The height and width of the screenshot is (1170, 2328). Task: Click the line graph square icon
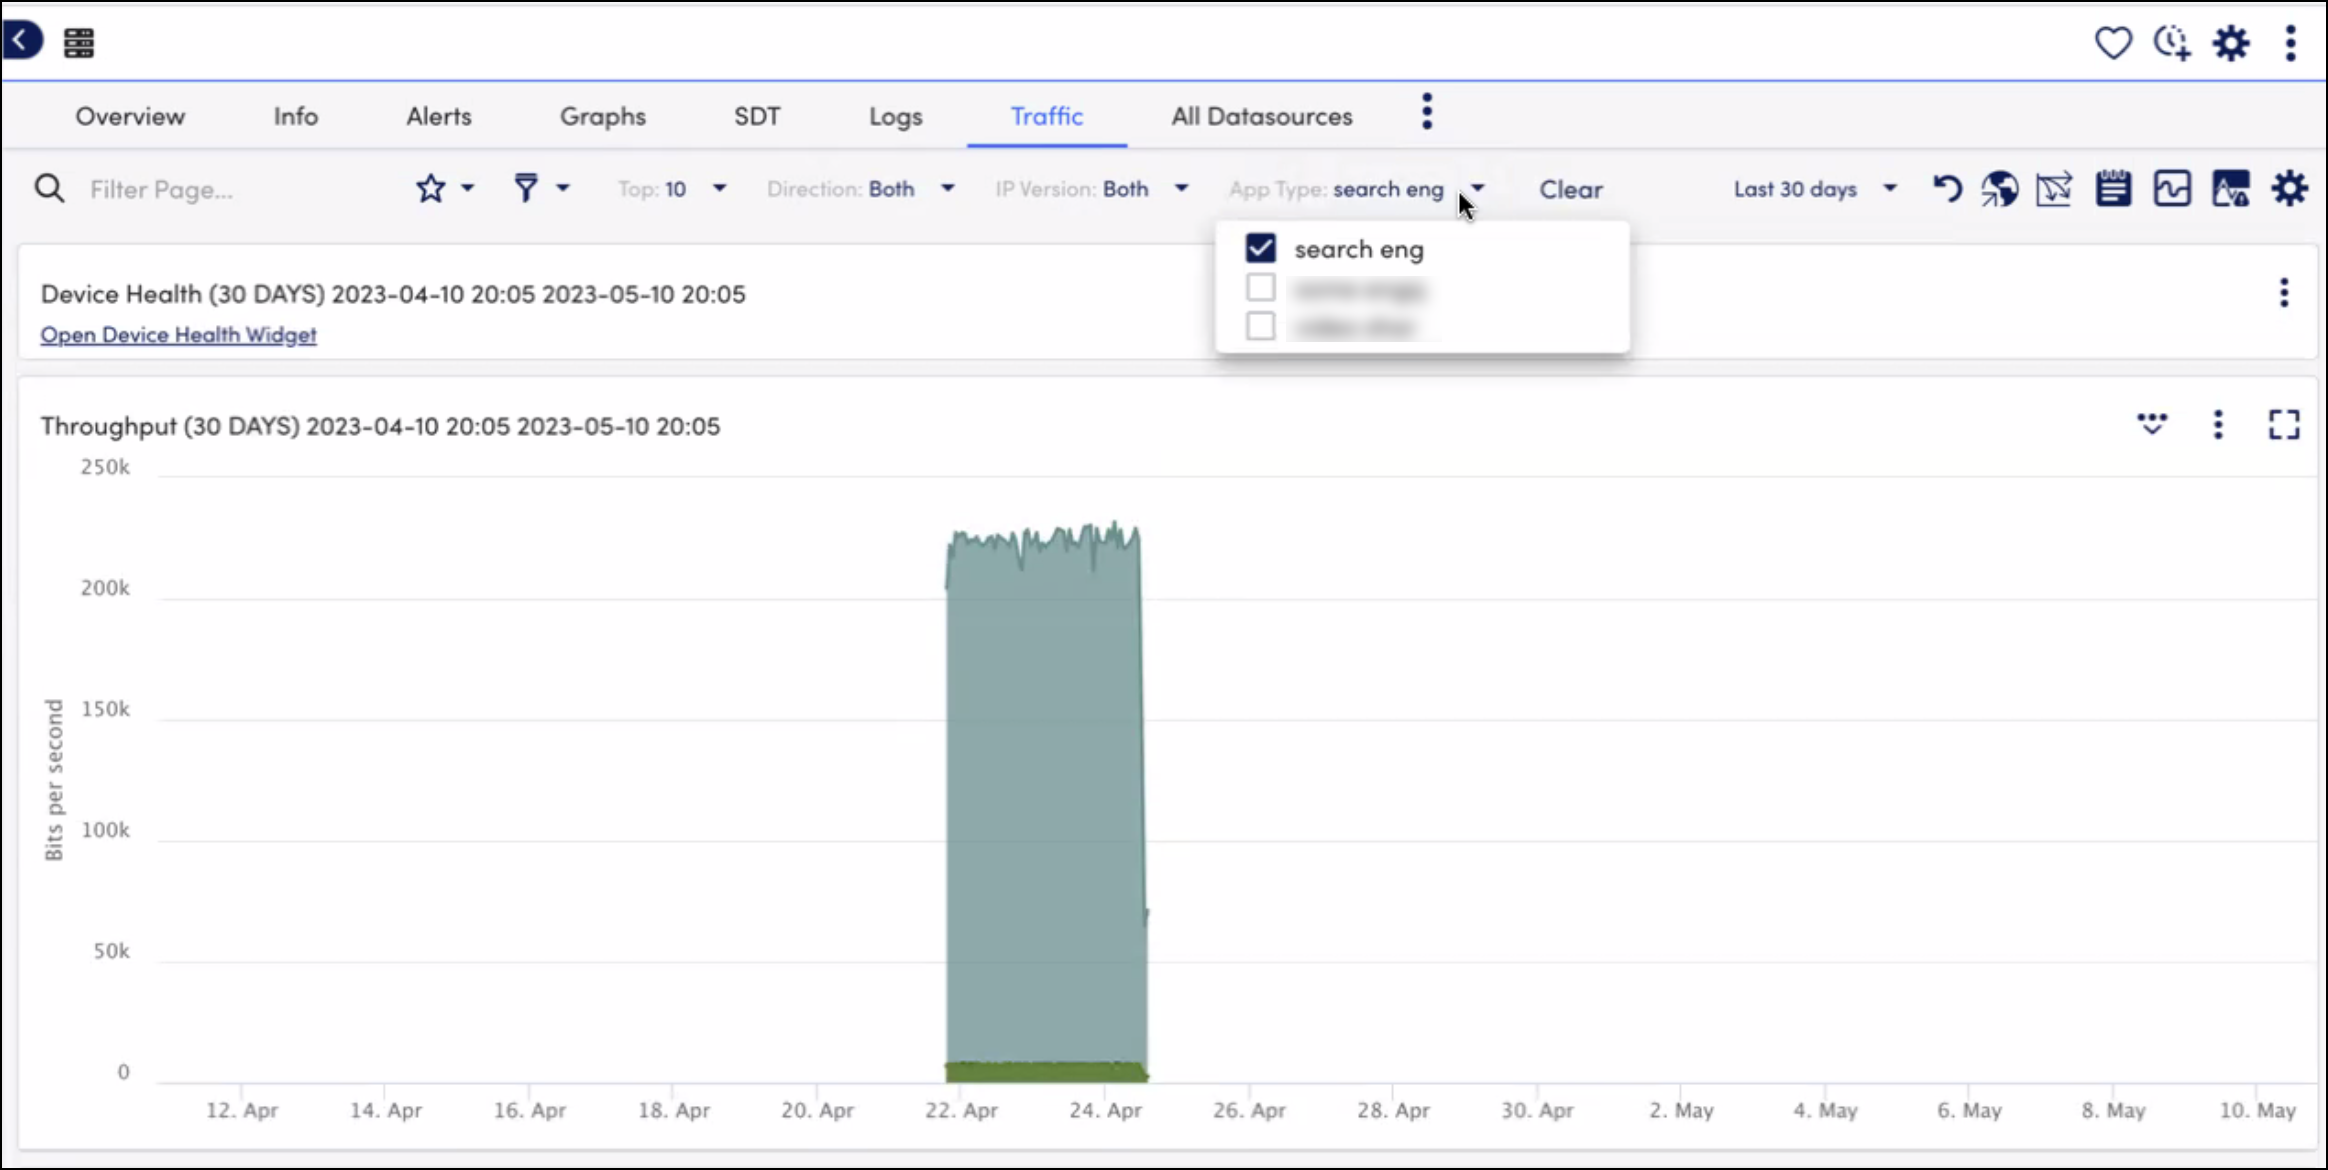tap(2172, 188)
